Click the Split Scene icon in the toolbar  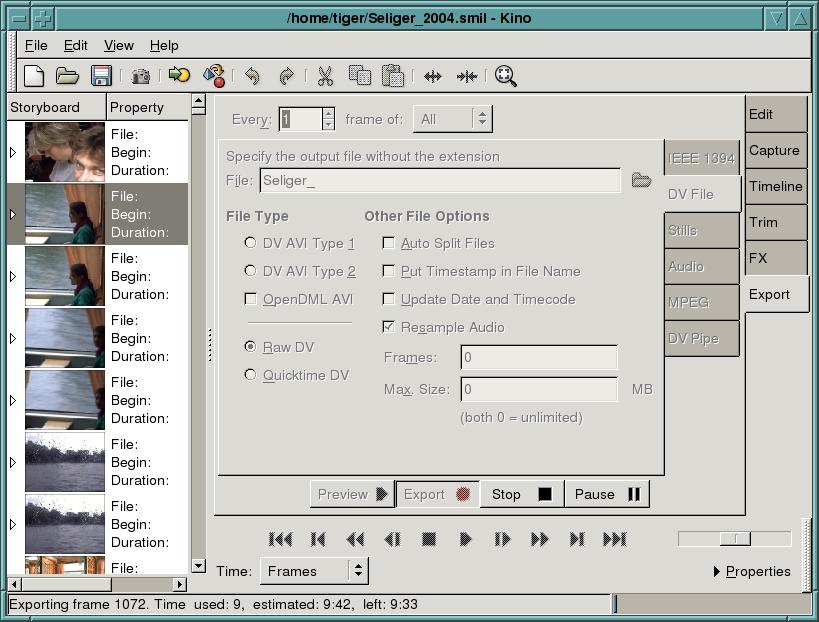coord(432,75)
